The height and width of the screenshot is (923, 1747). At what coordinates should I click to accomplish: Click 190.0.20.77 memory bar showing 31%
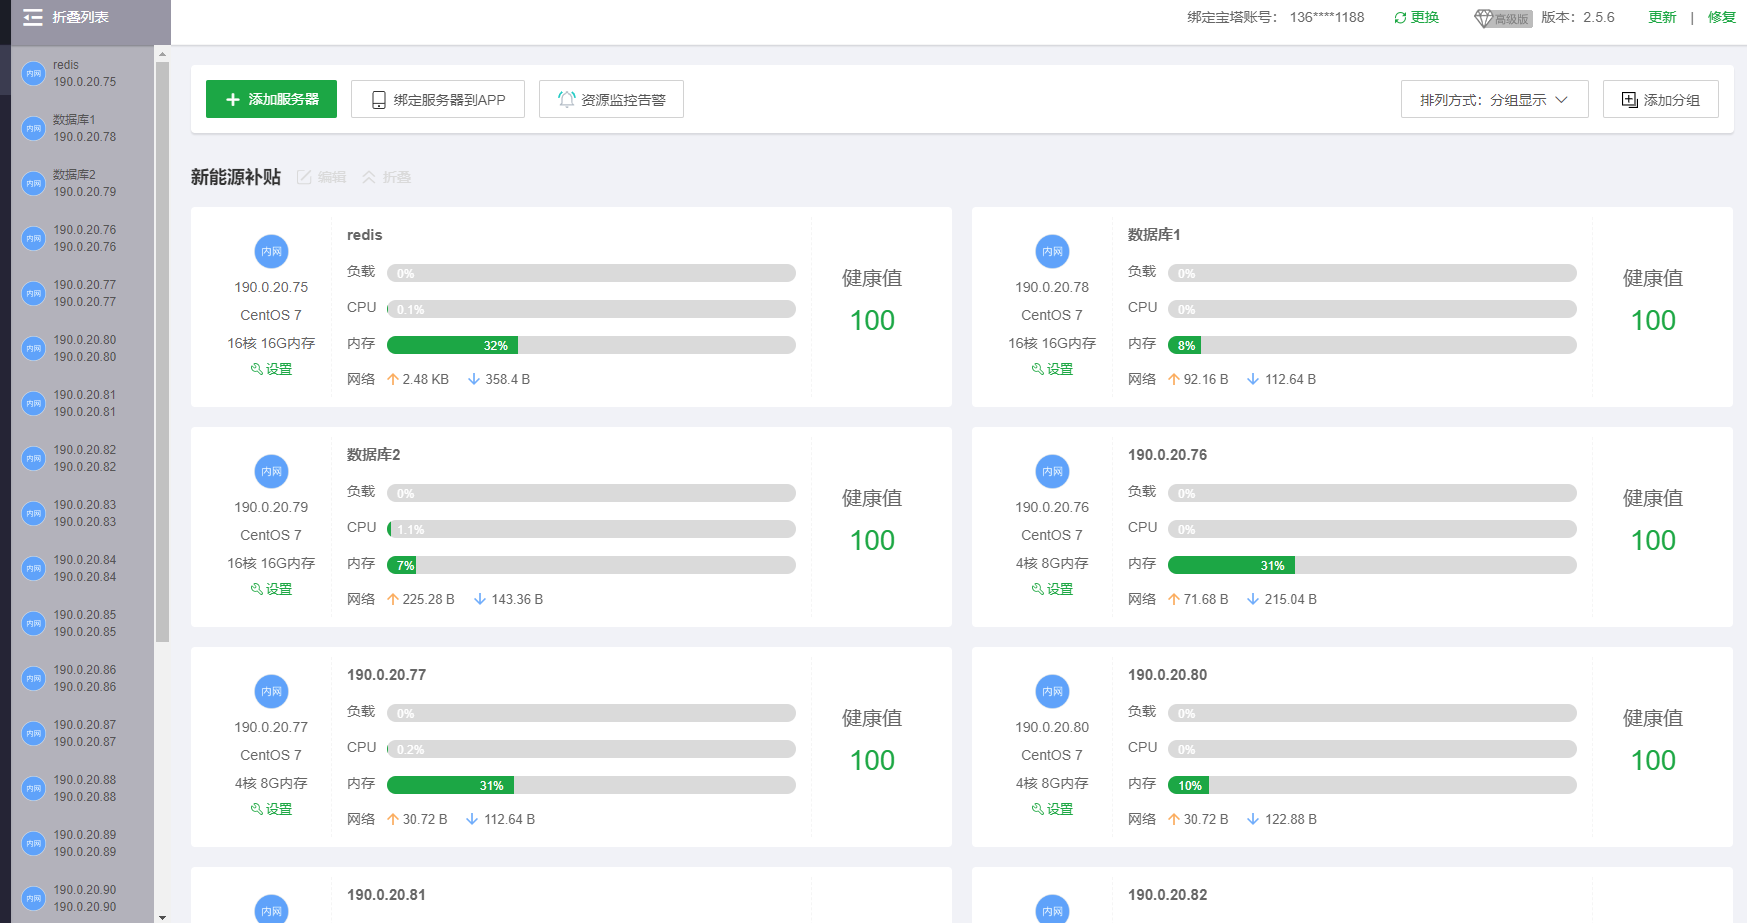point(591,785)
